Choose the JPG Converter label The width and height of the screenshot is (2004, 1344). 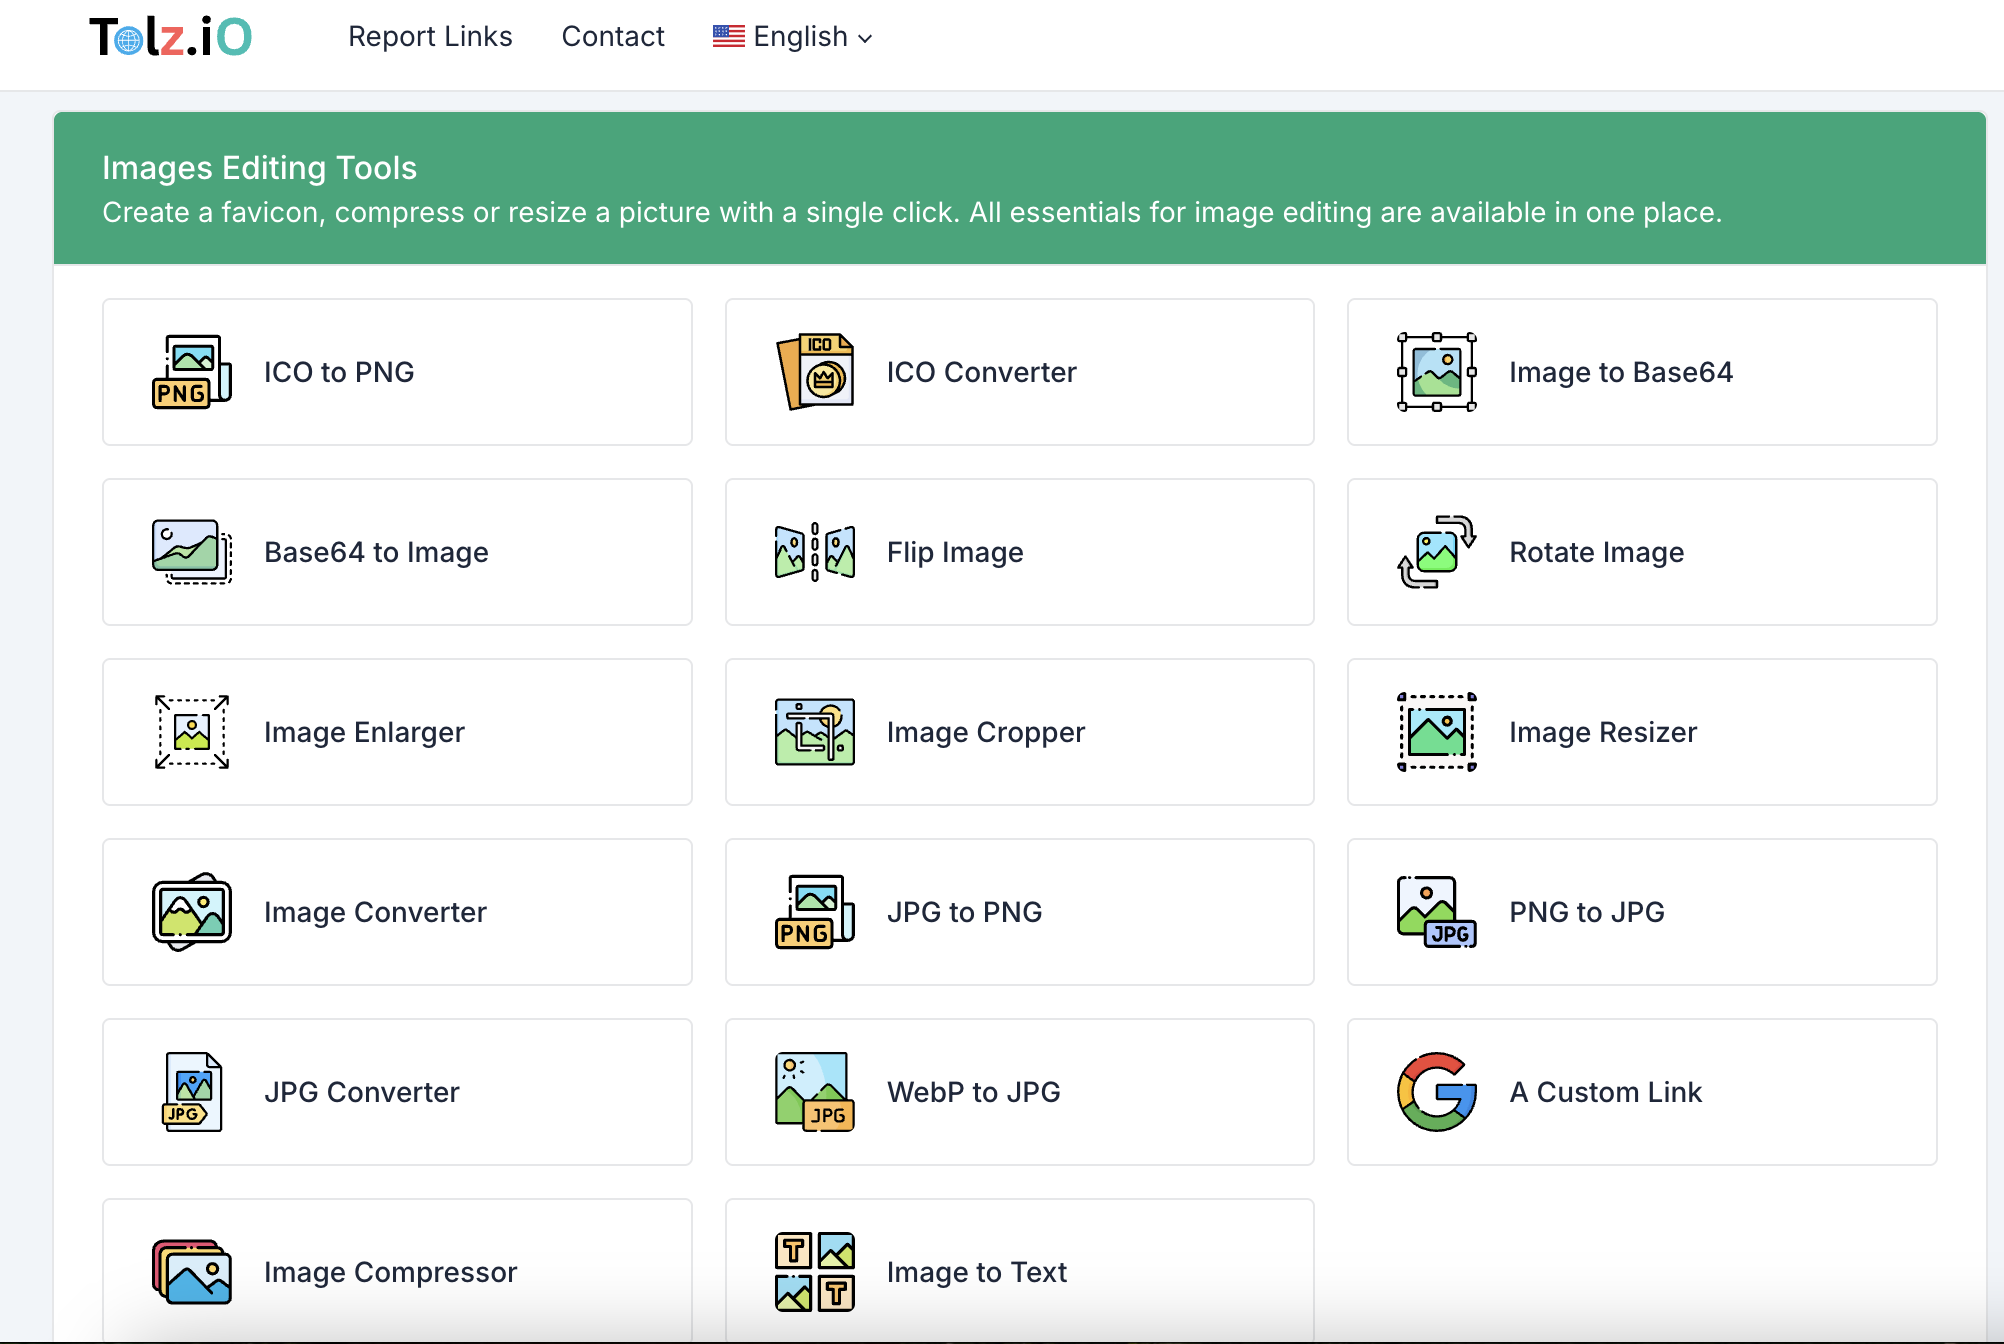(x=362, y=1092)
